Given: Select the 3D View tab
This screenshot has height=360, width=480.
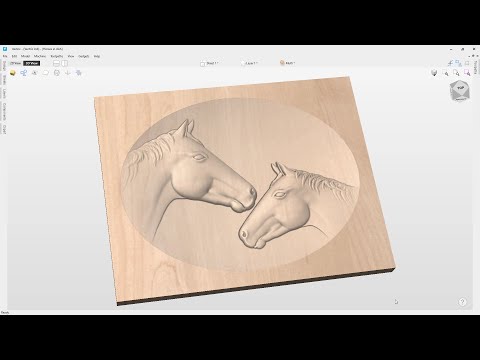Looking at the screenshot, I should tap(32, 63).
